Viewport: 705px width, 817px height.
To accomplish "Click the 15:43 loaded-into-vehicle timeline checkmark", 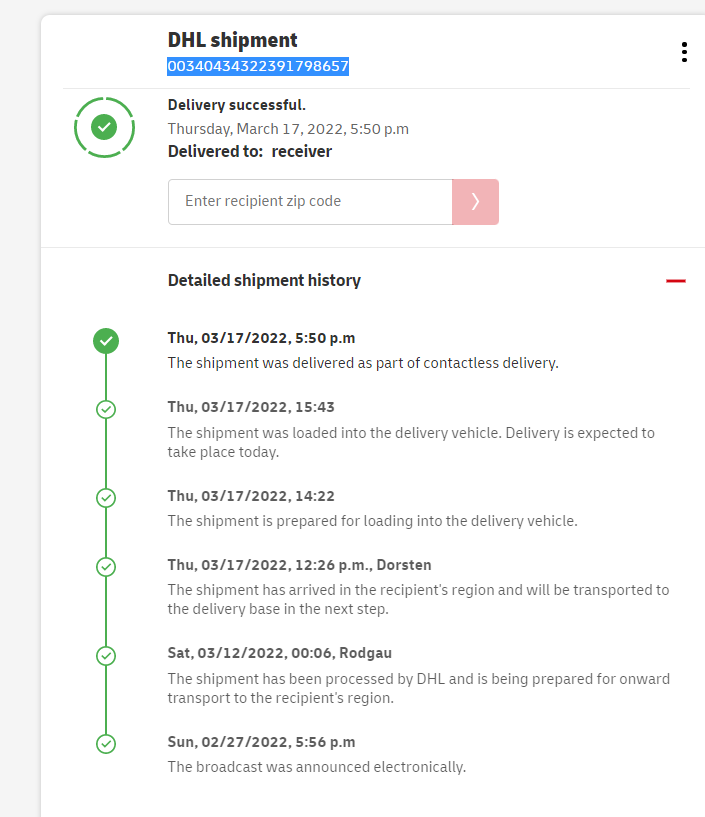I will (106, 409).
